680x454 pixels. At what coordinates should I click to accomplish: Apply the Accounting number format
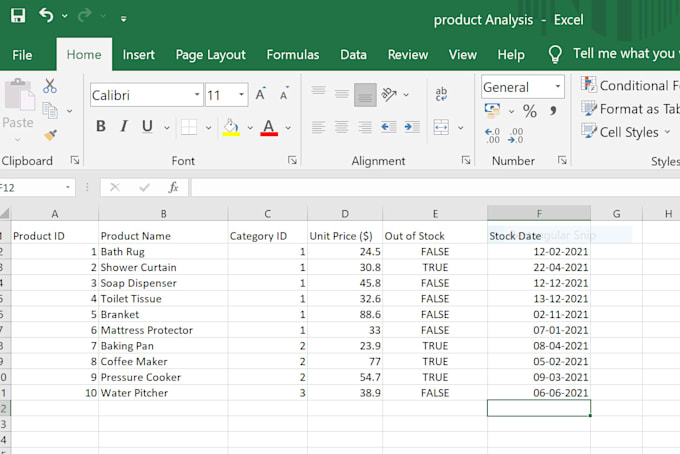tap(492, 111)
